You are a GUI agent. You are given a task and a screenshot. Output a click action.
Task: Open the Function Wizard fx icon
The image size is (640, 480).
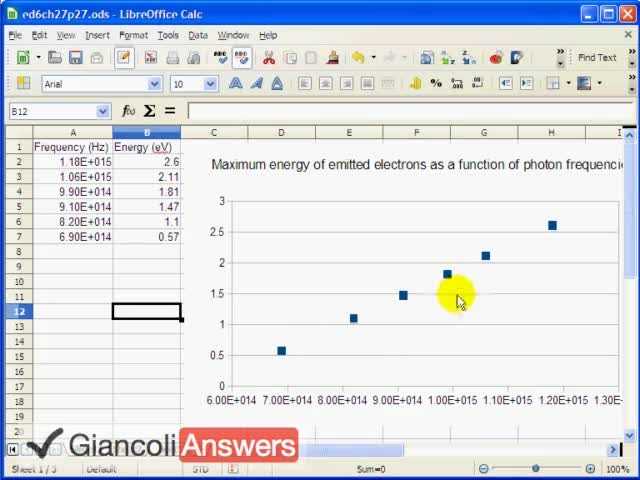click(128, 111)
